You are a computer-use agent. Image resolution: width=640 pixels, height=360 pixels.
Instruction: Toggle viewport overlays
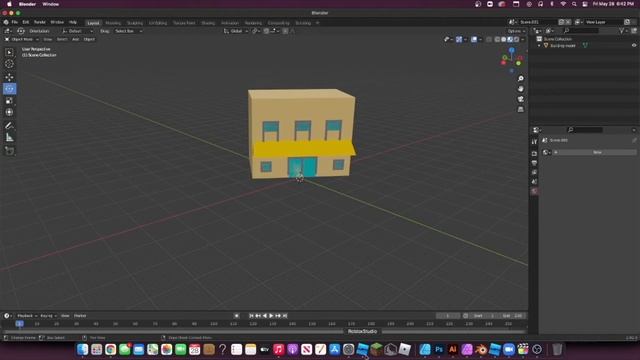click(473, 40)
